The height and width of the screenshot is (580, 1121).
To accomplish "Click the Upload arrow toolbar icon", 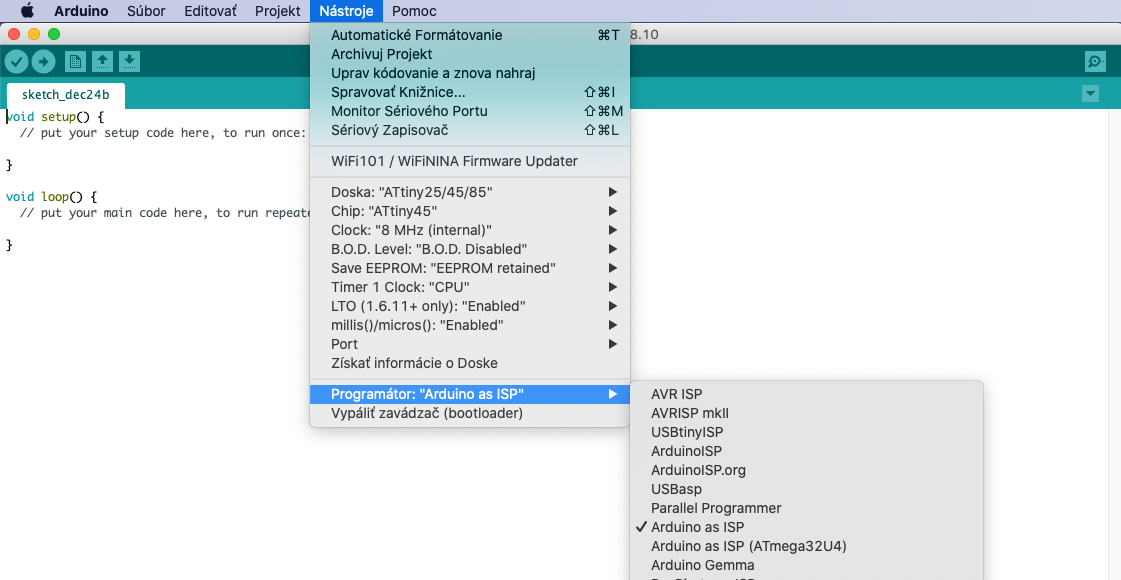I will pos(43,62).
